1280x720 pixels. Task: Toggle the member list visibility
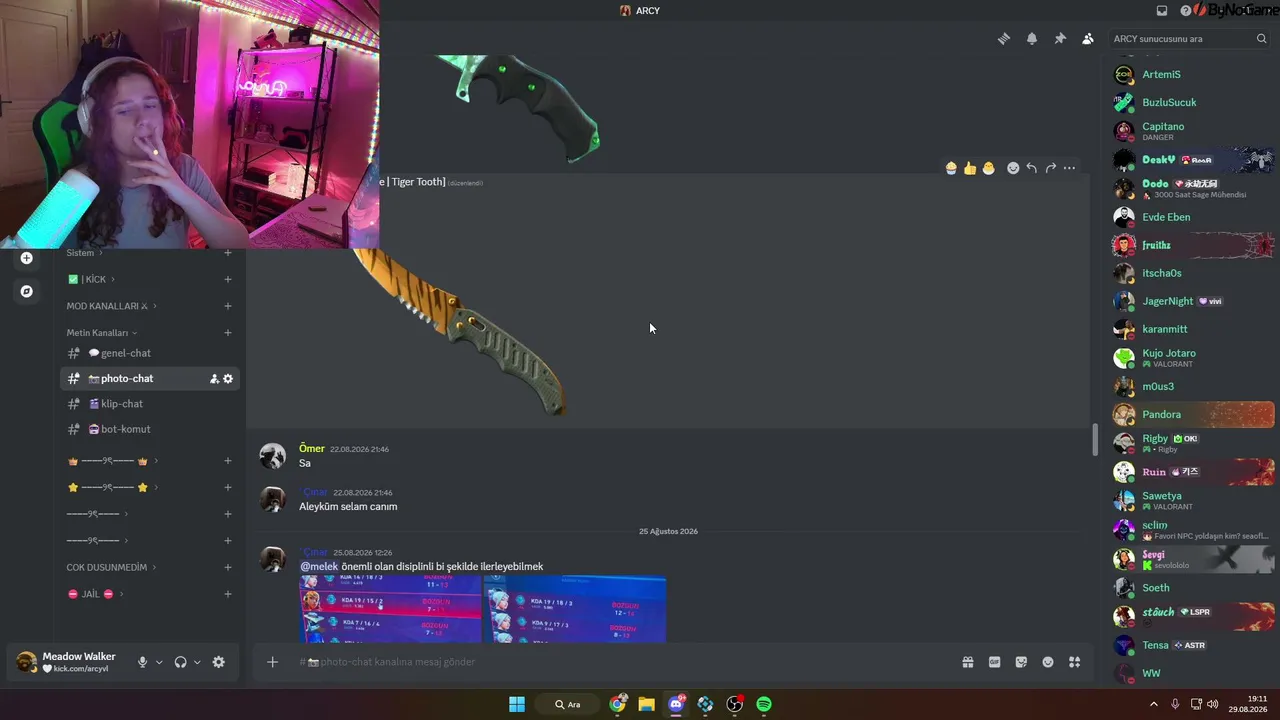coord(1088,39)
